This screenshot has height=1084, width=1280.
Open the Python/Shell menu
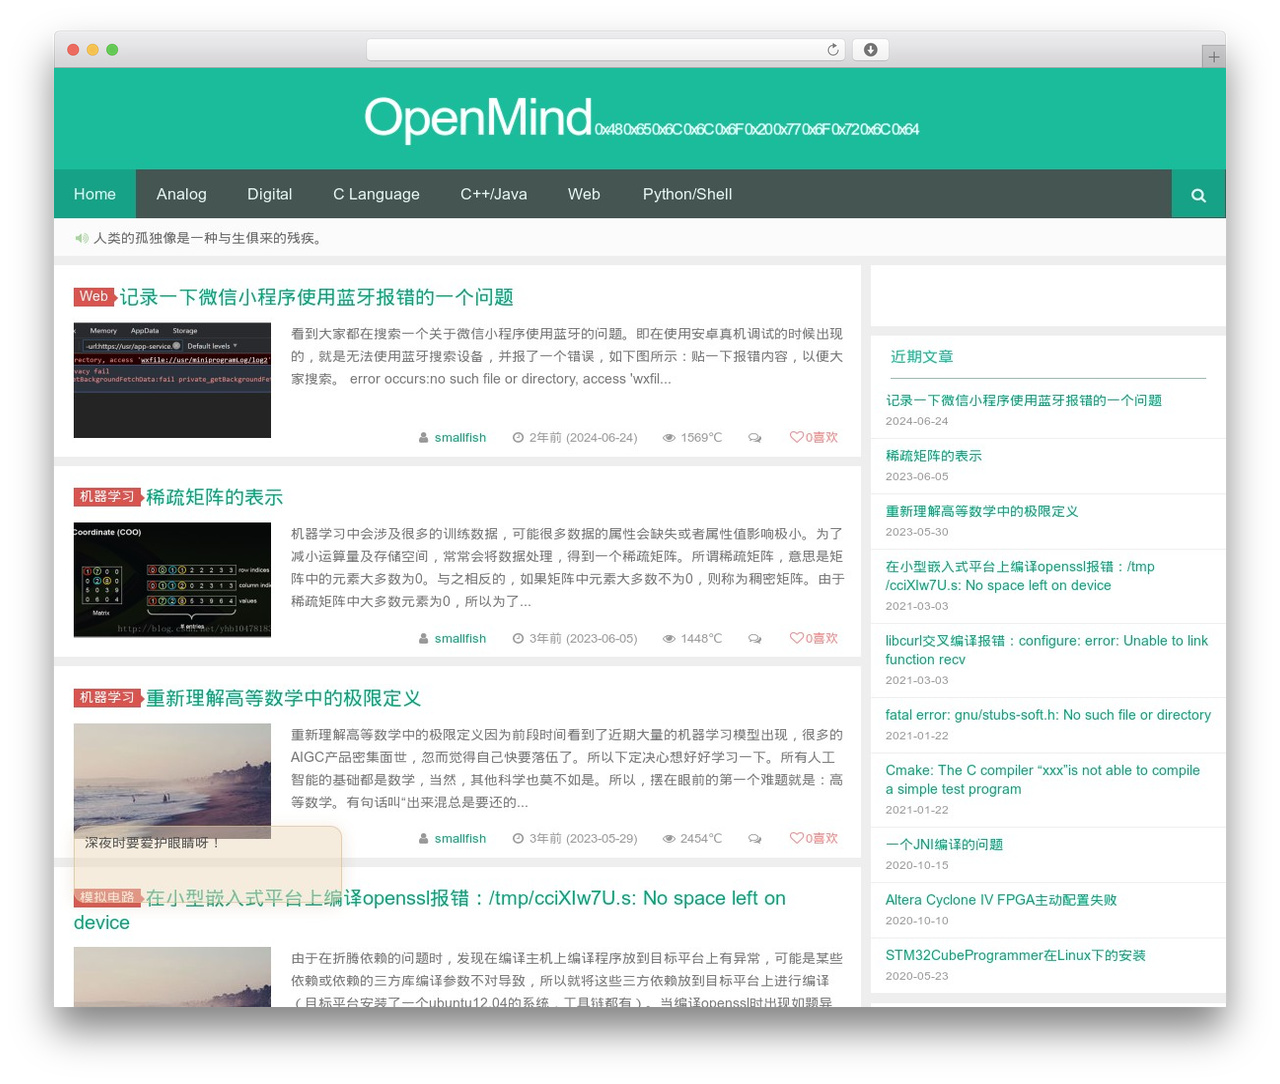coord(687,194)
